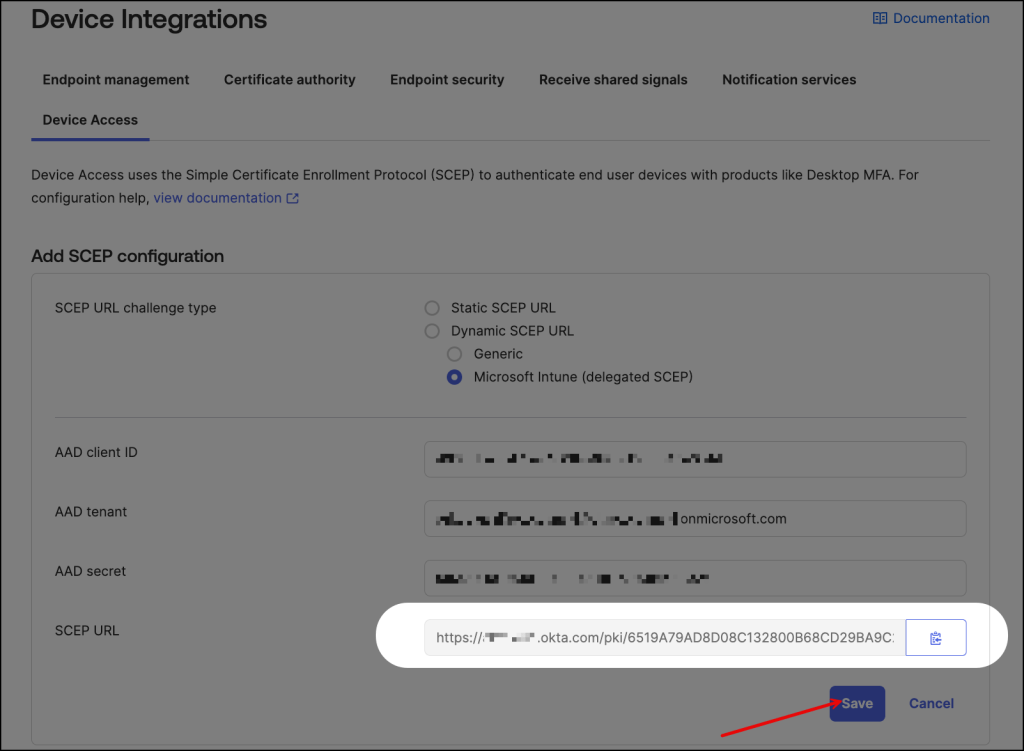Select the Generic radio option
This screenshot has width=1024, height=751.
(x=455, y=354)
